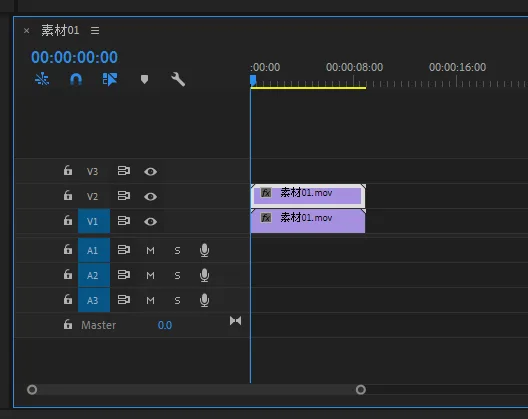Toggle sync lock for A1
Viewport: 528px width, 419px height.
coord(124,250)
